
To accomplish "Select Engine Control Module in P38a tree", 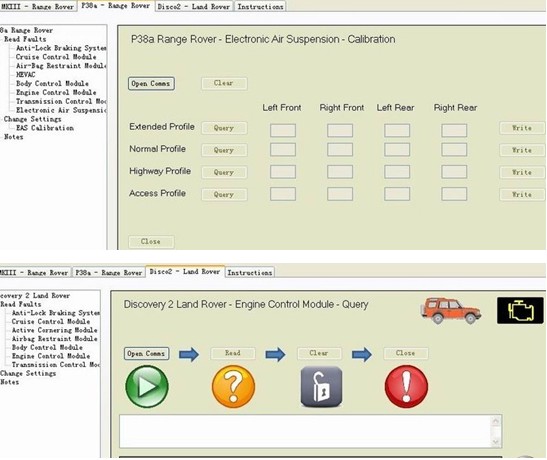I will [x=56, y=92].
